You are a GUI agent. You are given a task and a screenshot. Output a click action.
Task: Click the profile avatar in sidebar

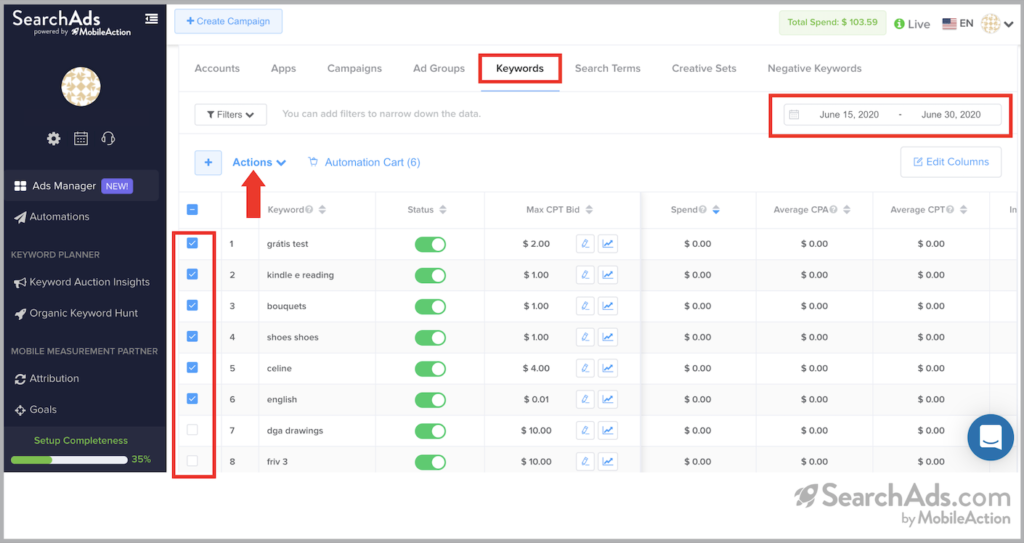pos(81,86)
